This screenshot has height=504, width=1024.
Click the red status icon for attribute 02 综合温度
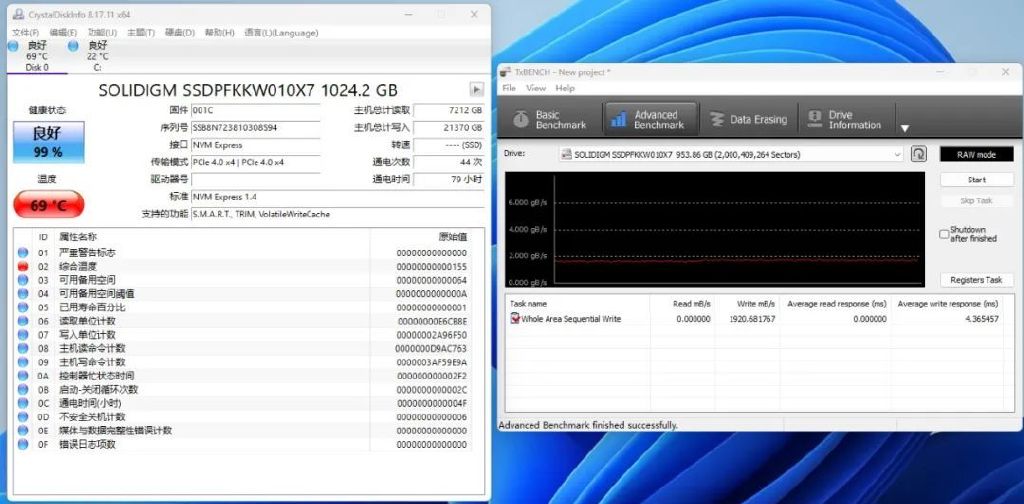(x=23, y=266)
